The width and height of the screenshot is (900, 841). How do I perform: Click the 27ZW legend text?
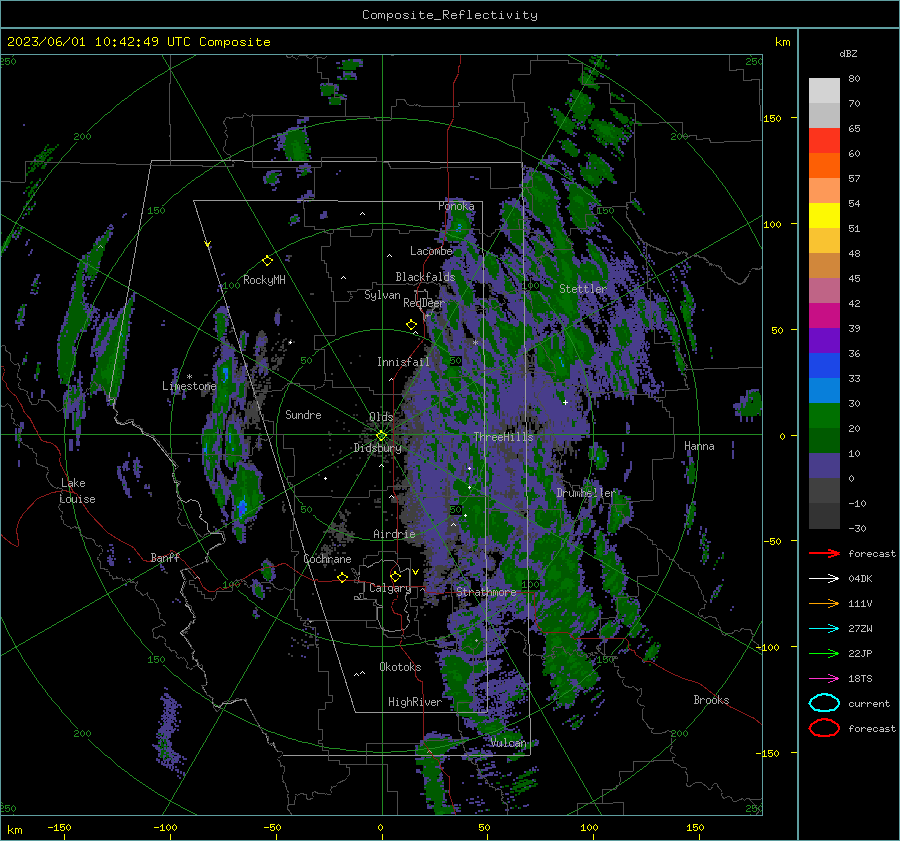tap(860, 629)
